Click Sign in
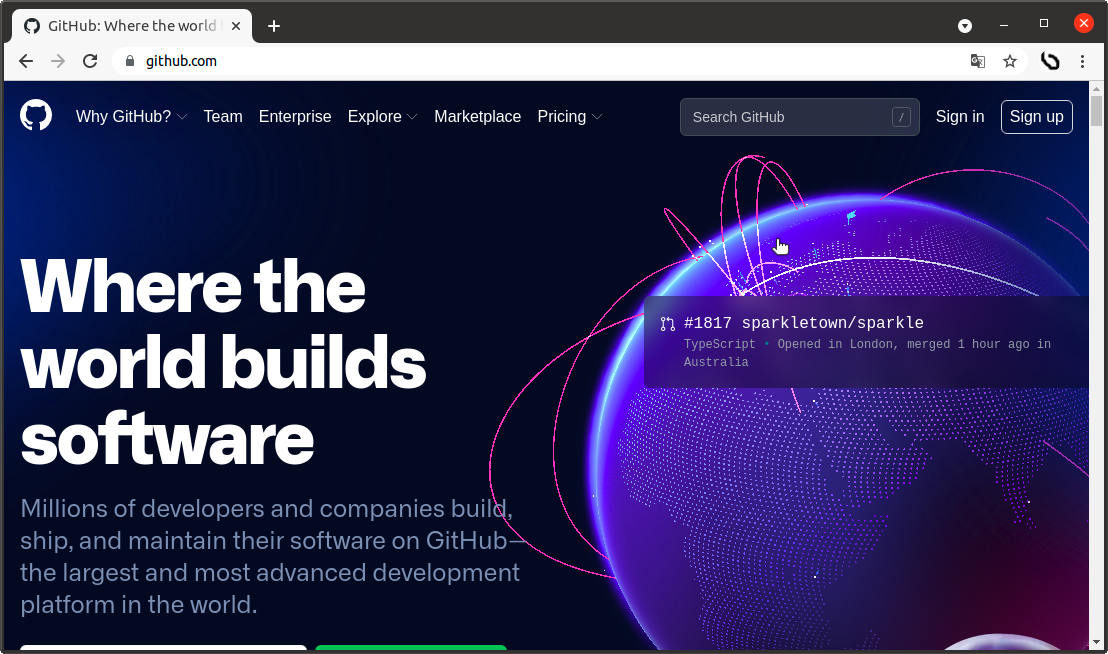Viewport: 1108px width, 654px height. point(960,117)
